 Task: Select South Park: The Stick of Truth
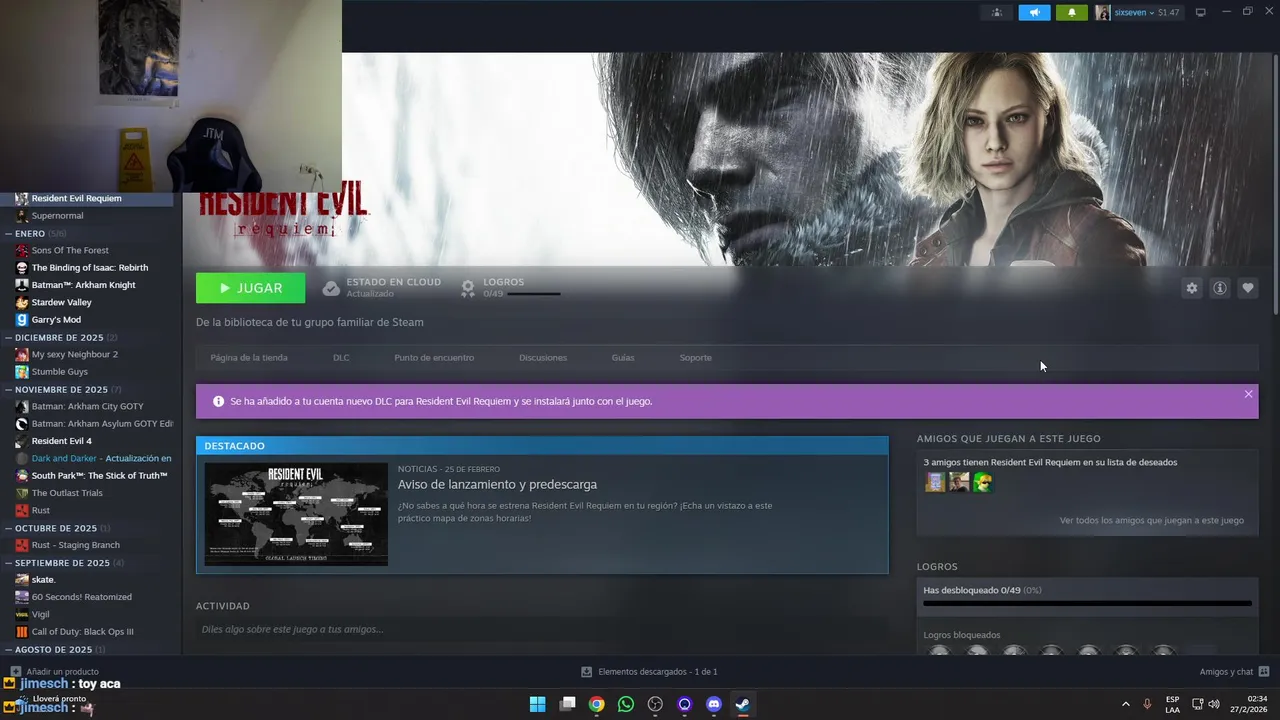(87, 476)
